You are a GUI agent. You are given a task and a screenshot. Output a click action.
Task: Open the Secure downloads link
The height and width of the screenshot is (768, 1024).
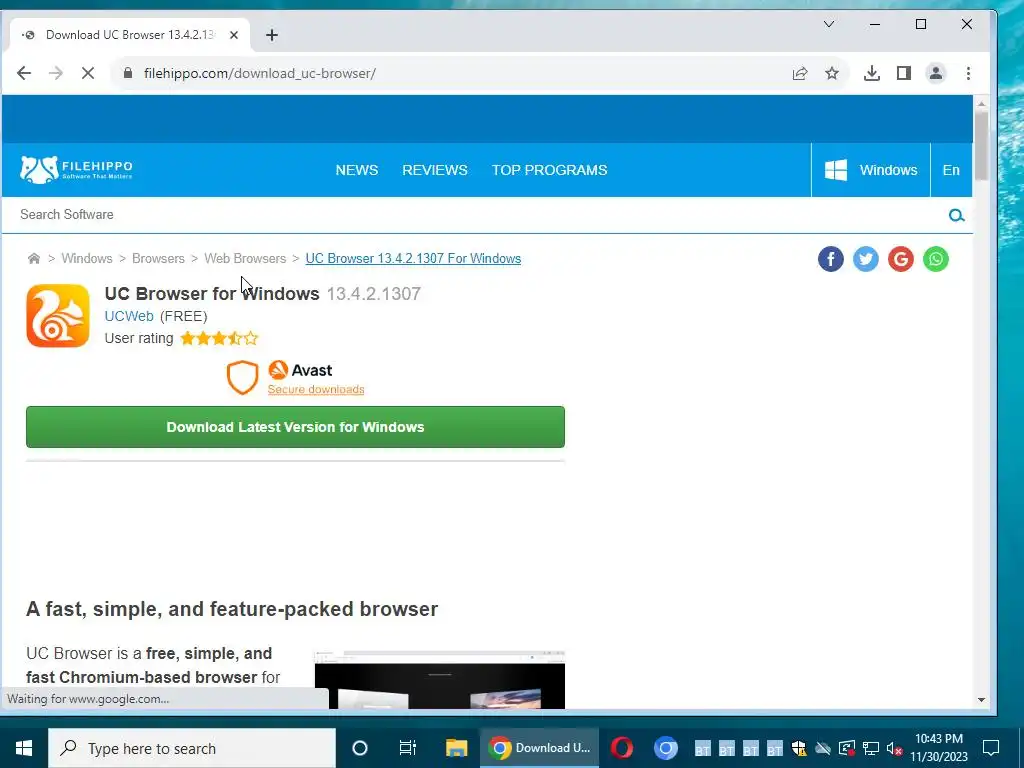(x=316, y=390)
